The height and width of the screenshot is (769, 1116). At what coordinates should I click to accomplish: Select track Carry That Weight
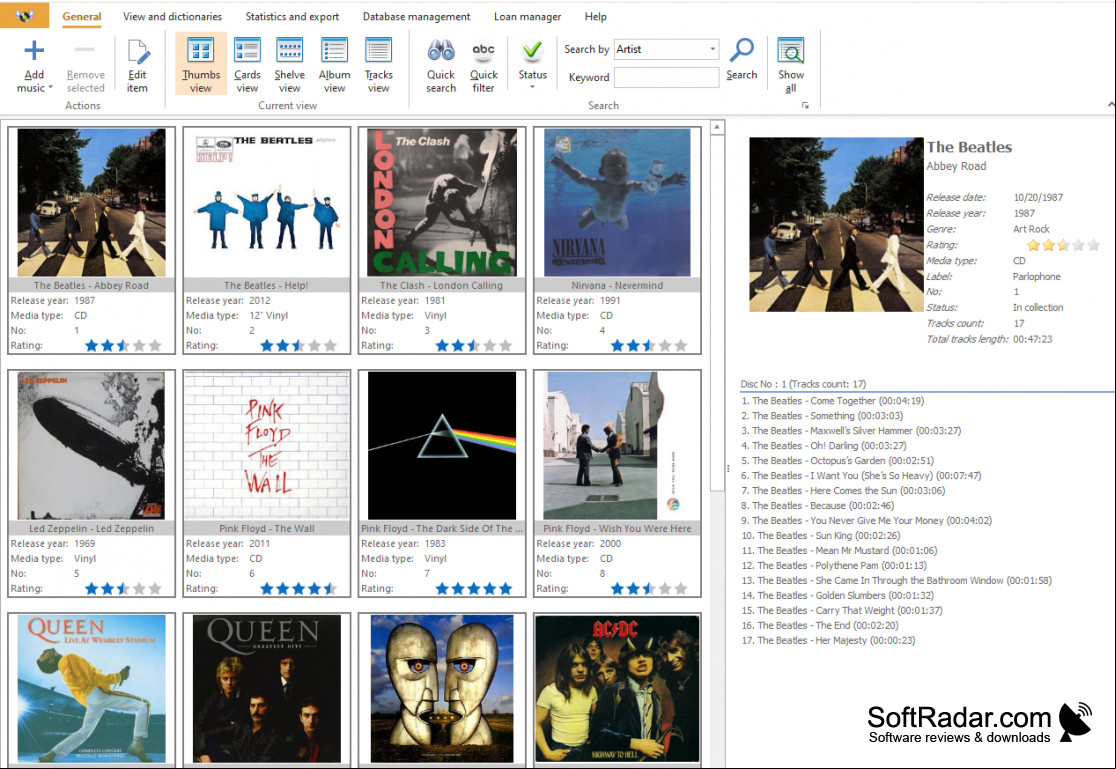tap(842, 610)
